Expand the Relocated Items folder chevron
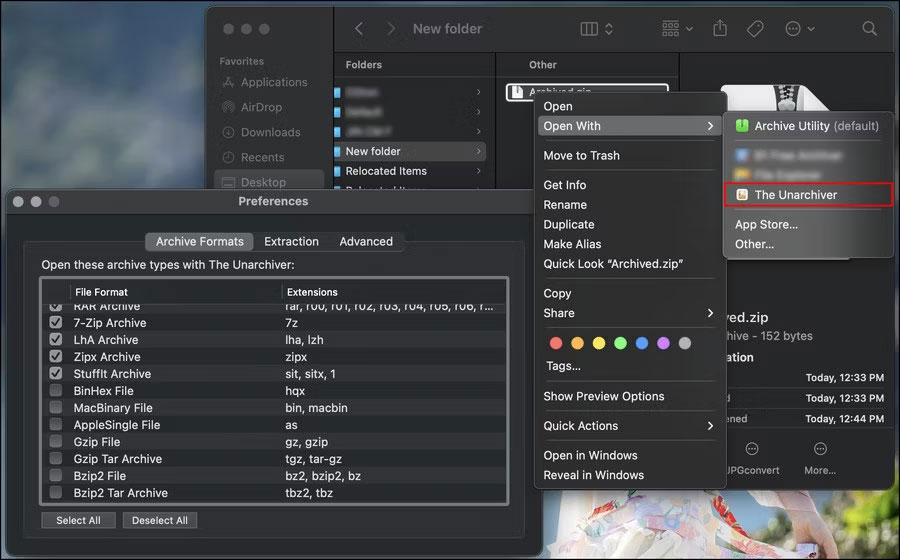Screen dimensions: 900x560 click(x=479, y=171)
